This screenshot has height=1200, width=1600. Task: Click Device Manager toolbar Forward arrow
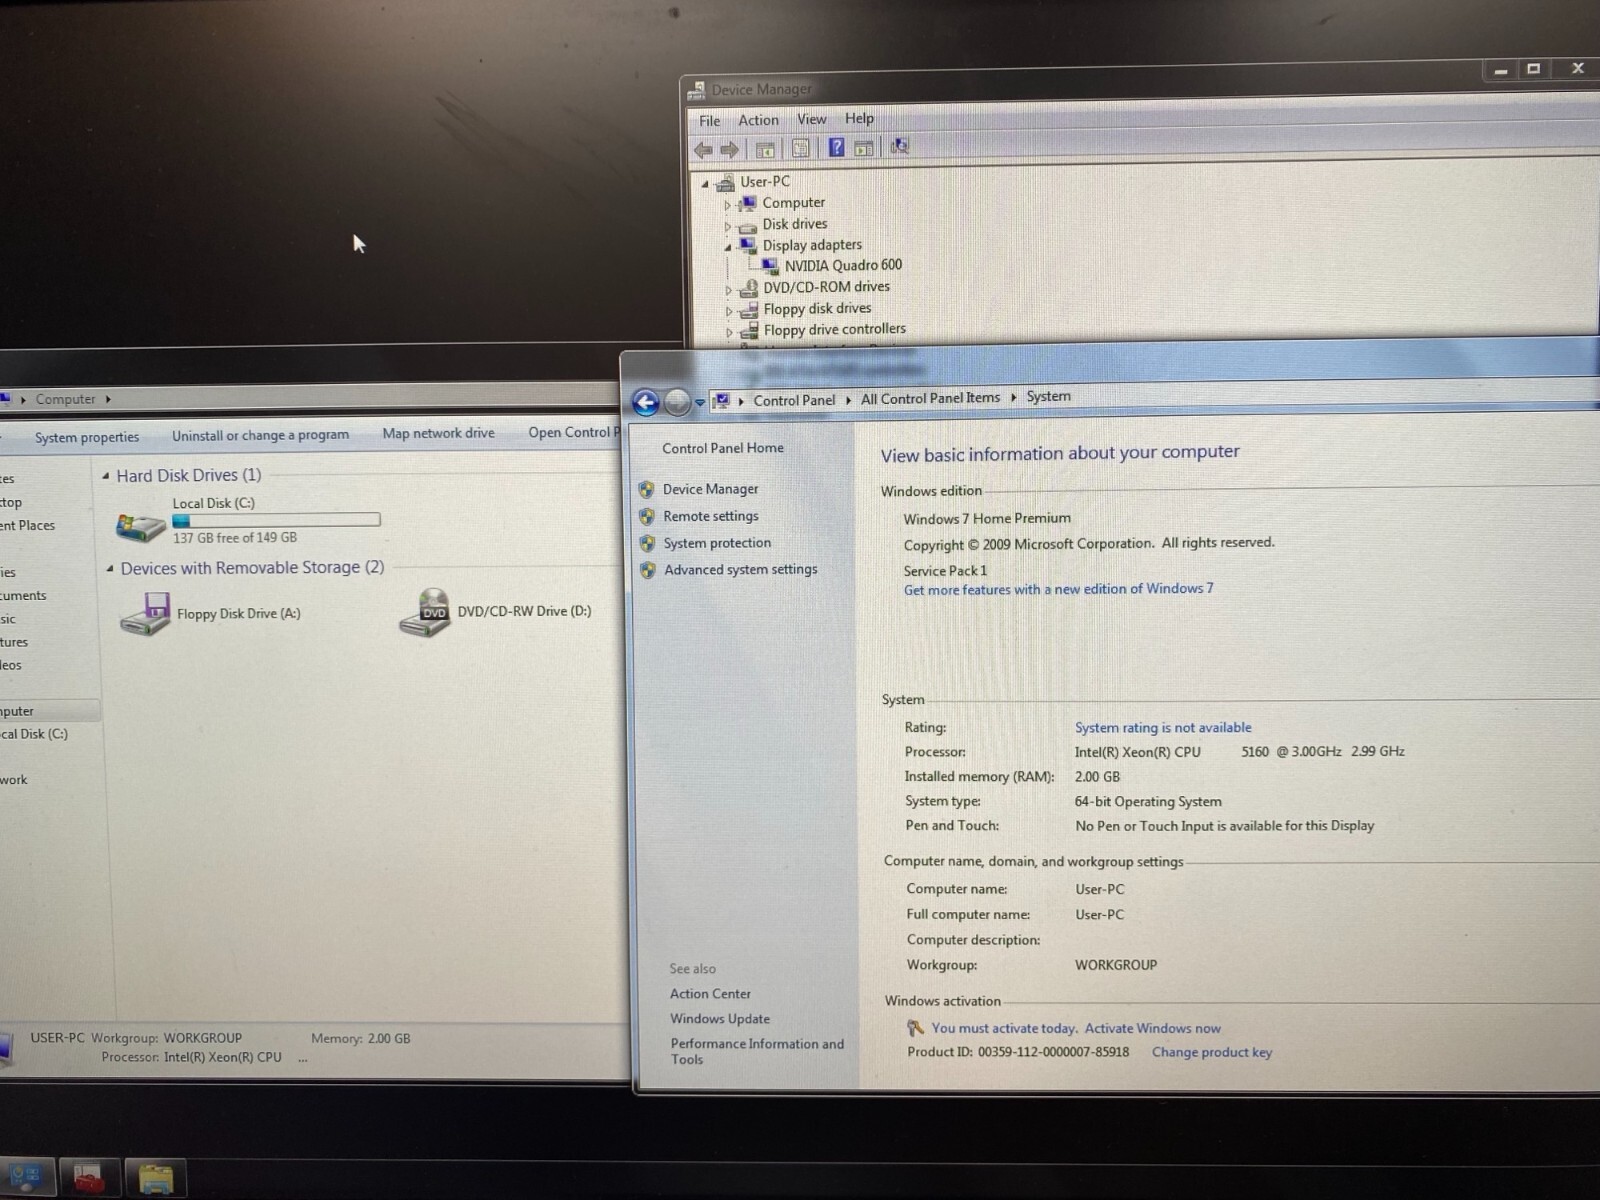730,150
